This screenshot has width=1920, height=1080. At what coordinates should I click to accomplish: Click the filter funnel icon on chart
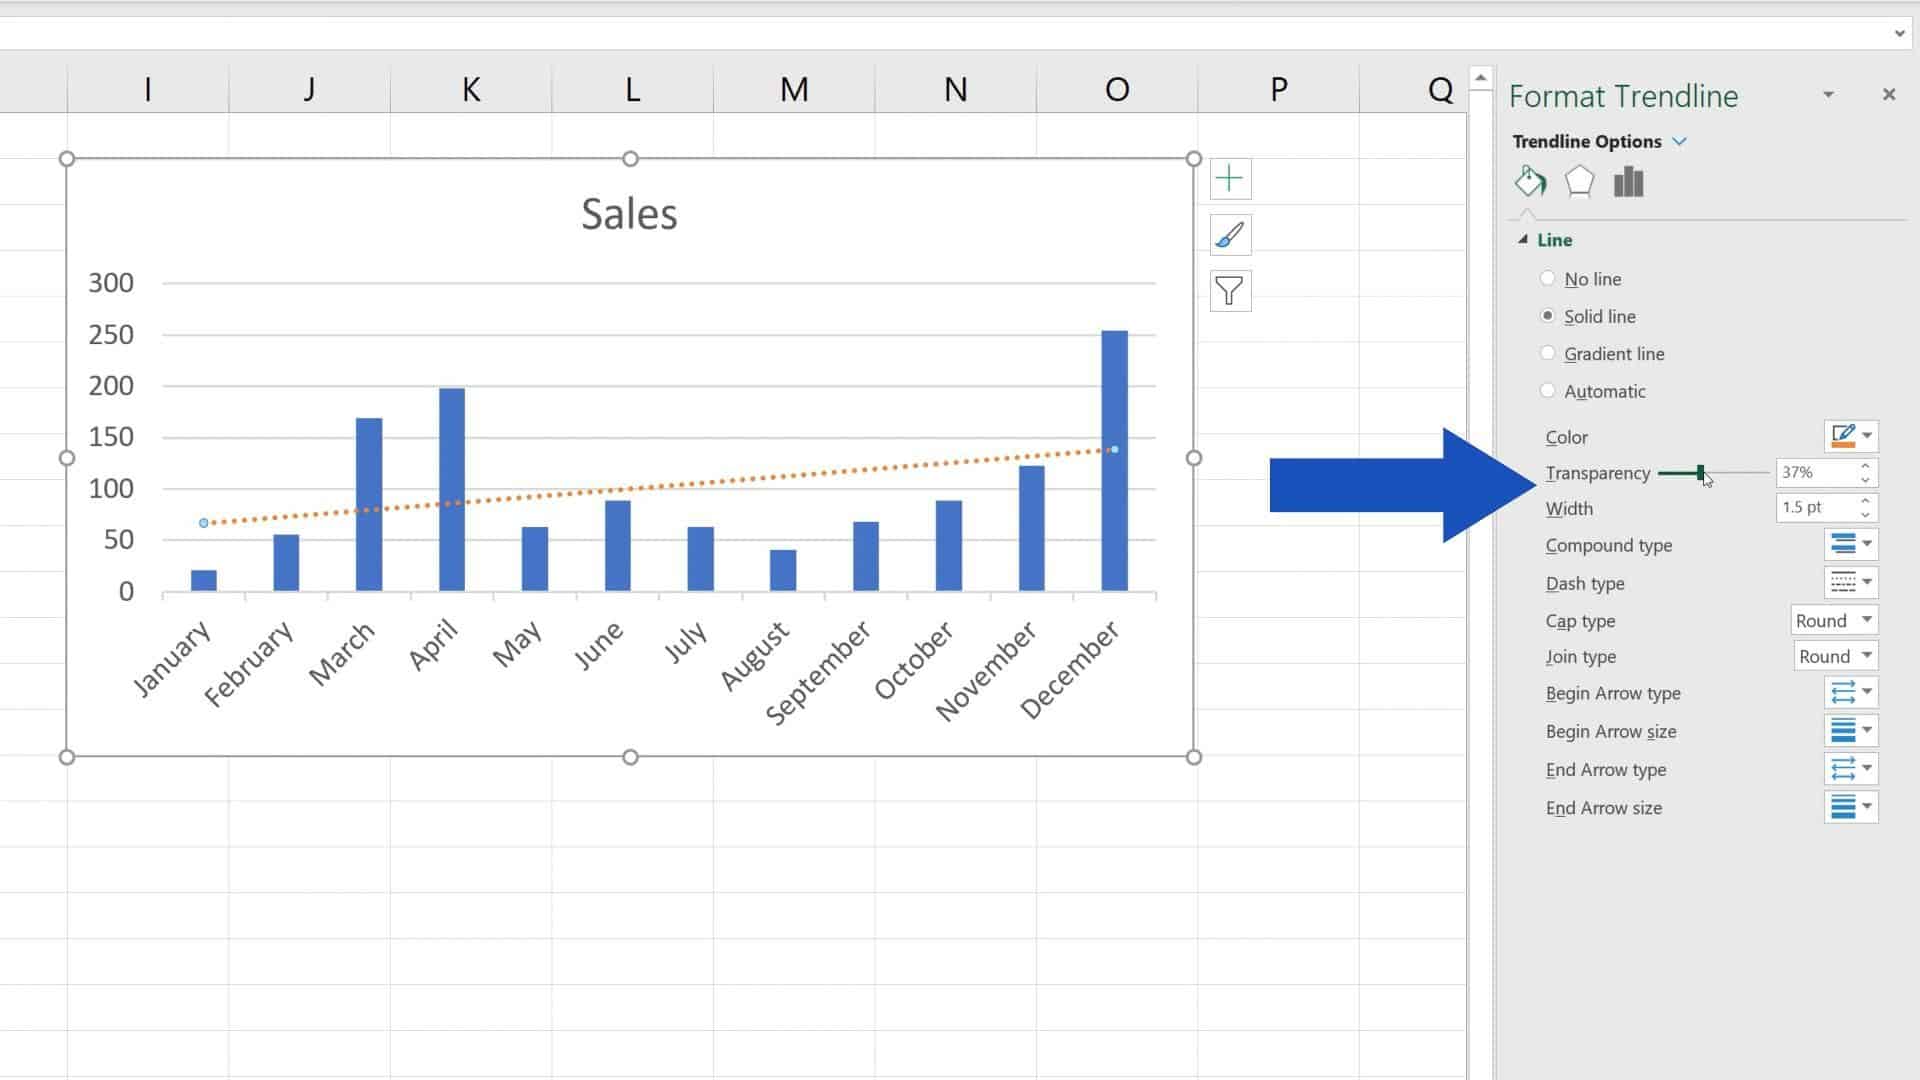point(1229,290)
